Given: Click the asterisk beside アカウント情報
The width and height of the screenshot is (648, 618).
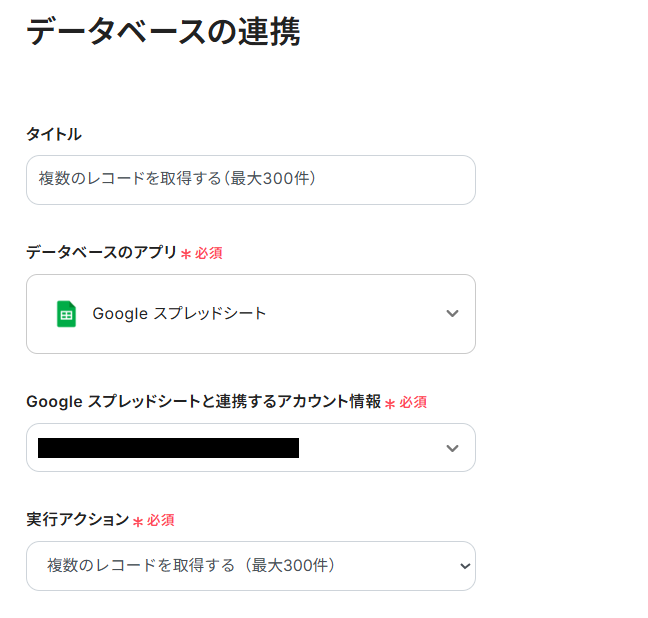Looking at the screenshot, I should point(390,403).
